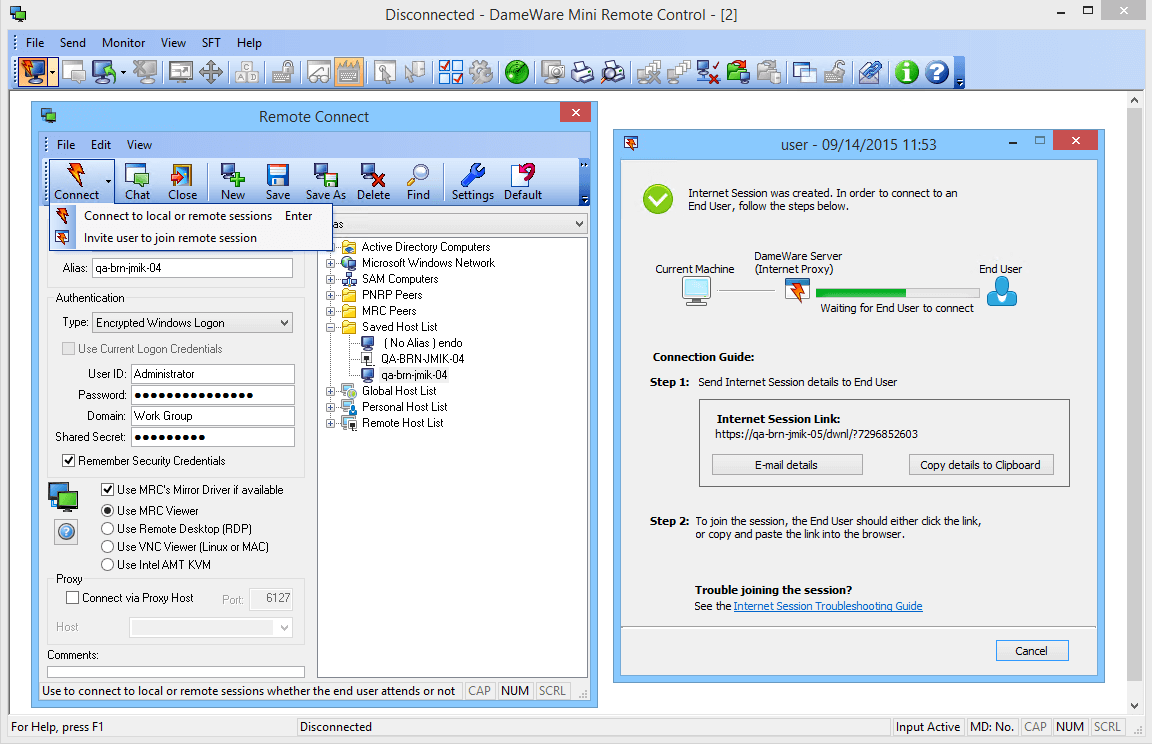Uncheck Remember Security Credentials
Screen dimensions: 1152x744
[69, 461]
